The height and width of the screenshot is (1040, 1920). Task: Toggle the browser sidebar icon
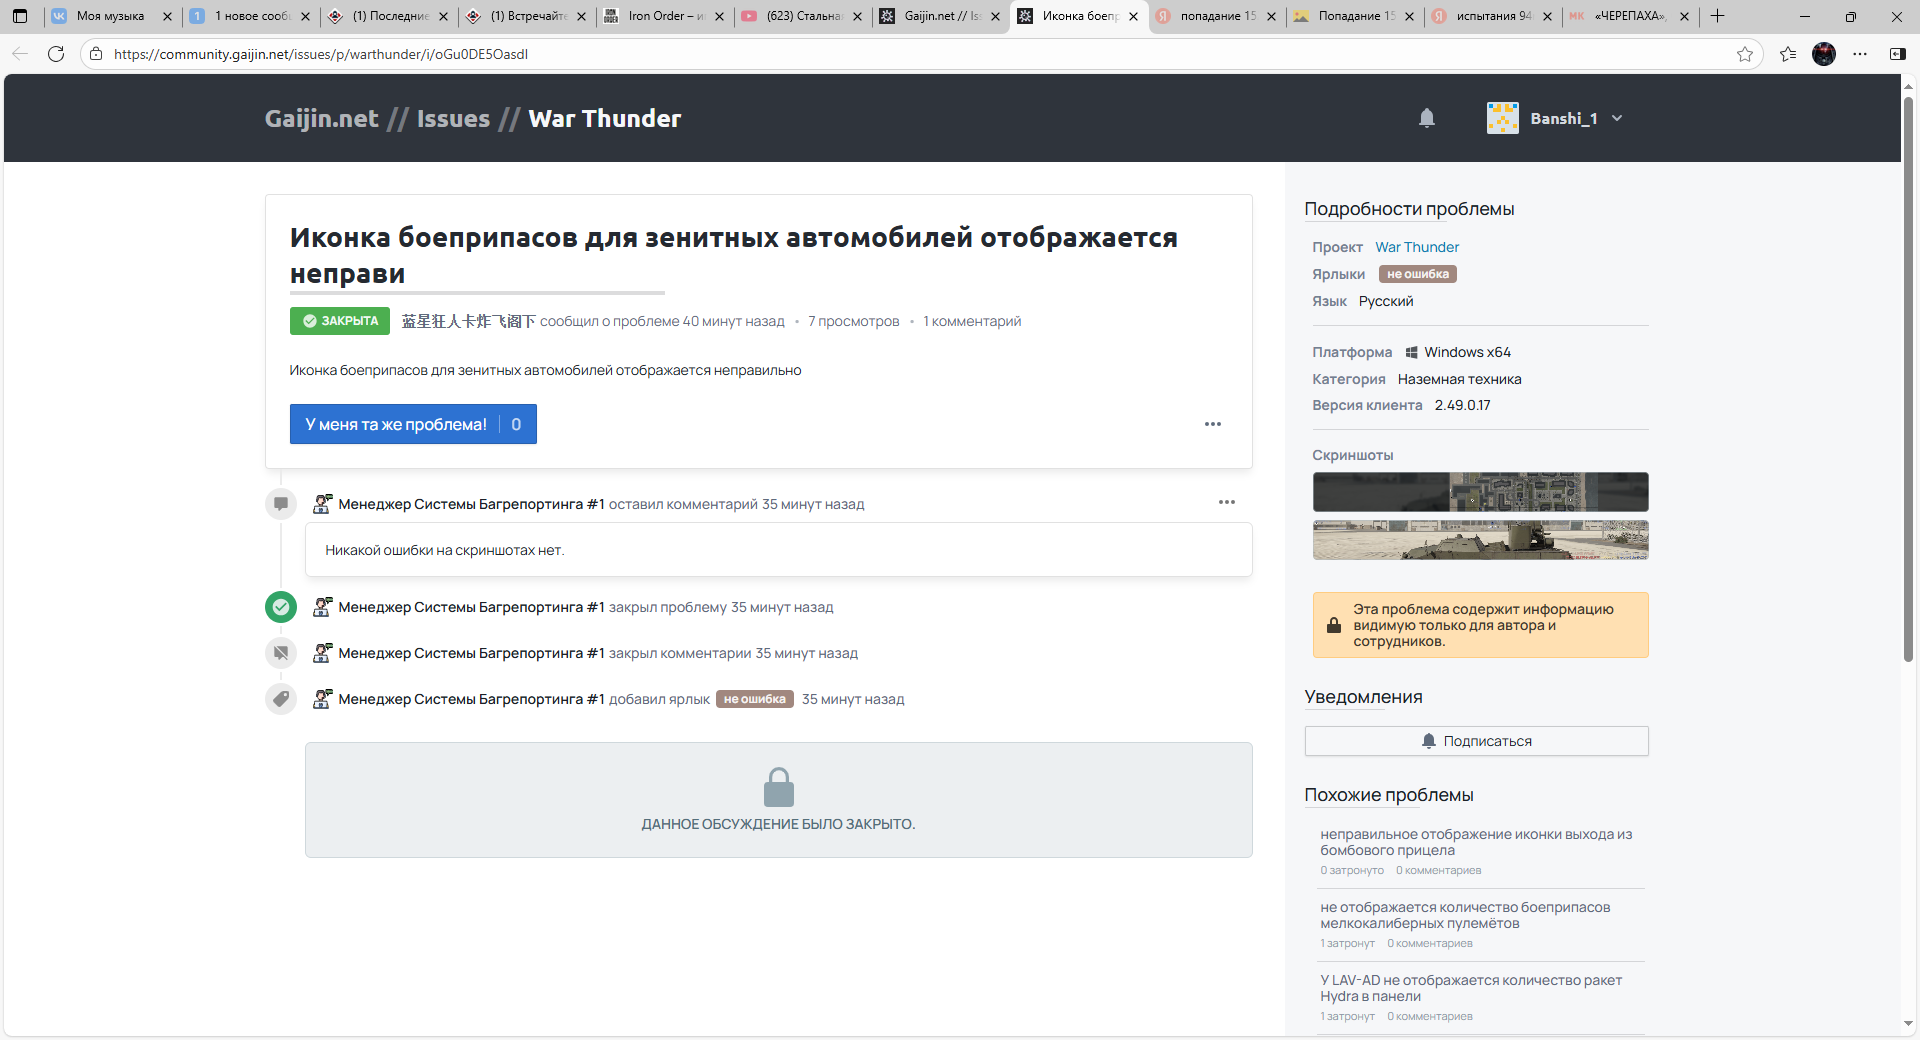1897,54
